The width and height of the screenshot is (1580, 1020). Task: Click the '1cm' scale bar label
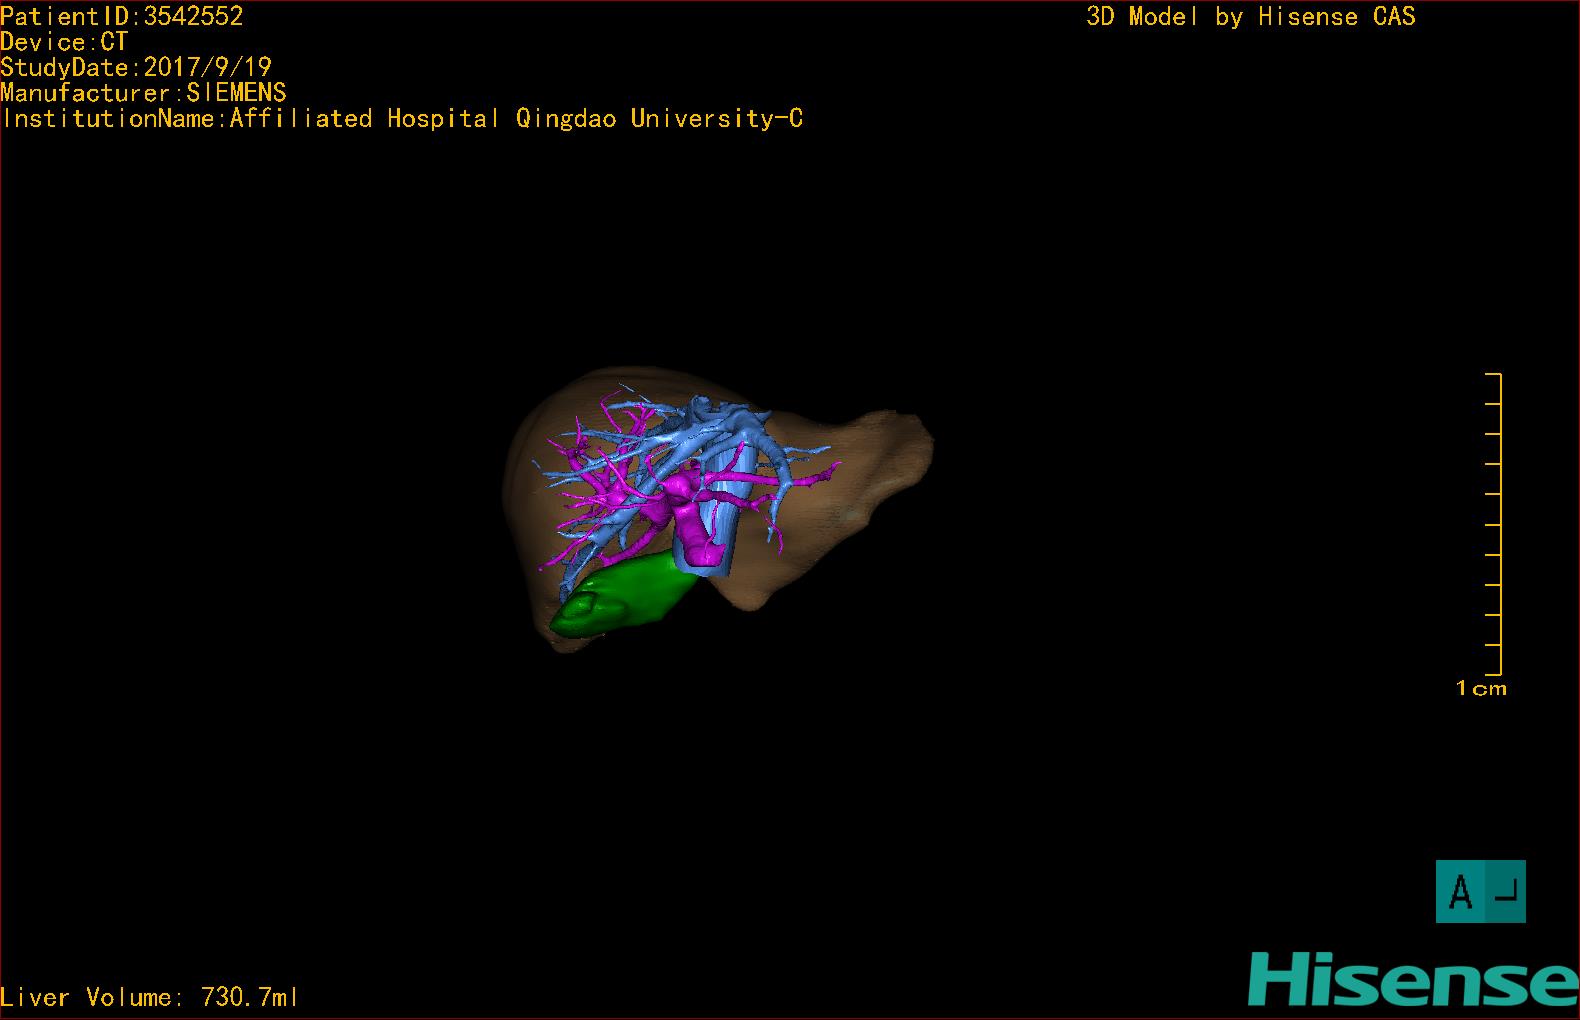point(1481,688)
